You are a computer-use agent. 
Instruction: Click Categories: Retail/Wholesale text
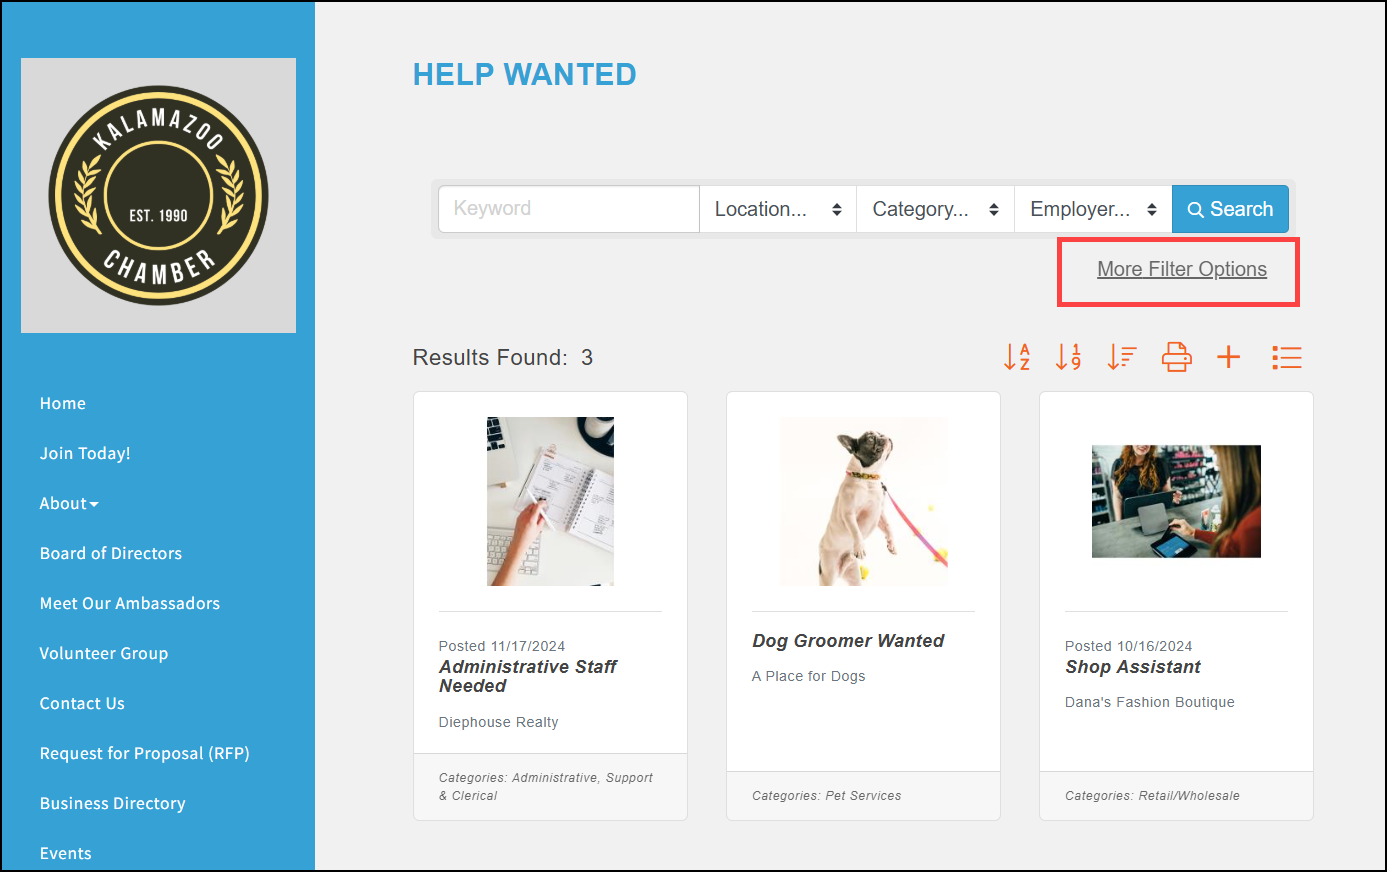pyautogui.click(x=1152, y=796)
